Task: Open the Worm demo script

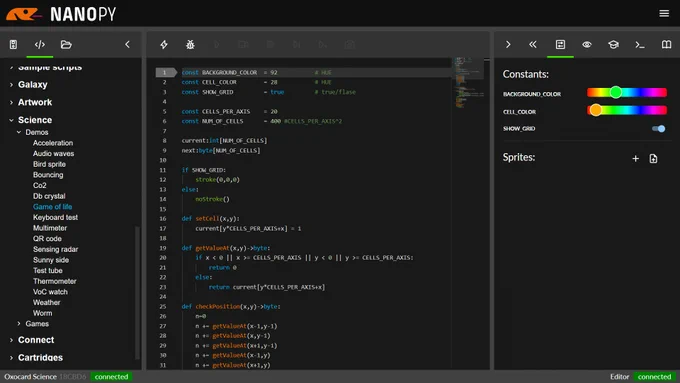Action: point(42,313)
